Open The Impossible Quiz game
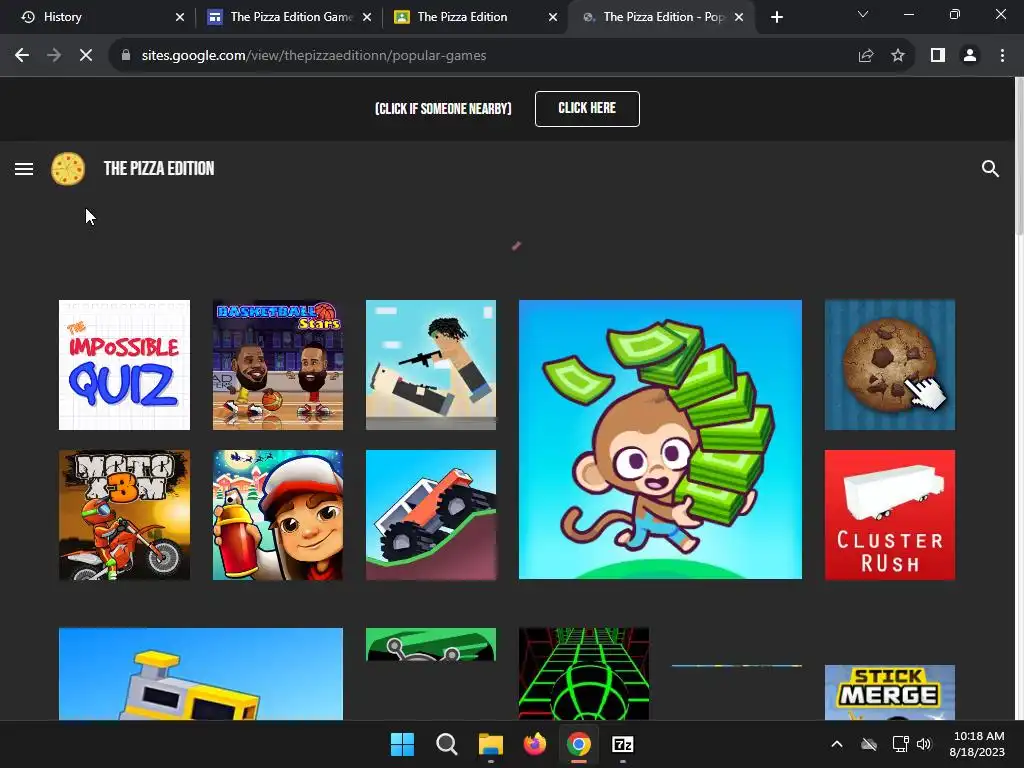Viewport: 1024px width, 768px height. [124, 365]
